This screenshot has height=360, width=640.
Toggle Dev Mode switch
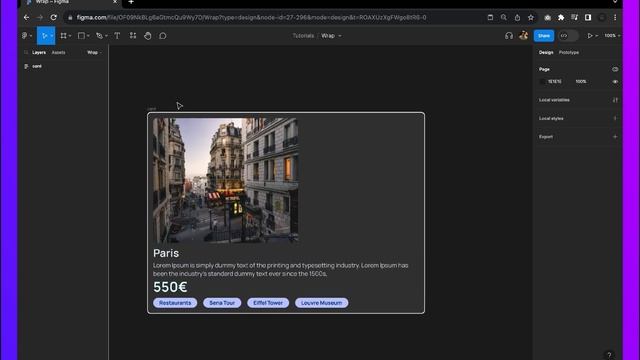568,36
